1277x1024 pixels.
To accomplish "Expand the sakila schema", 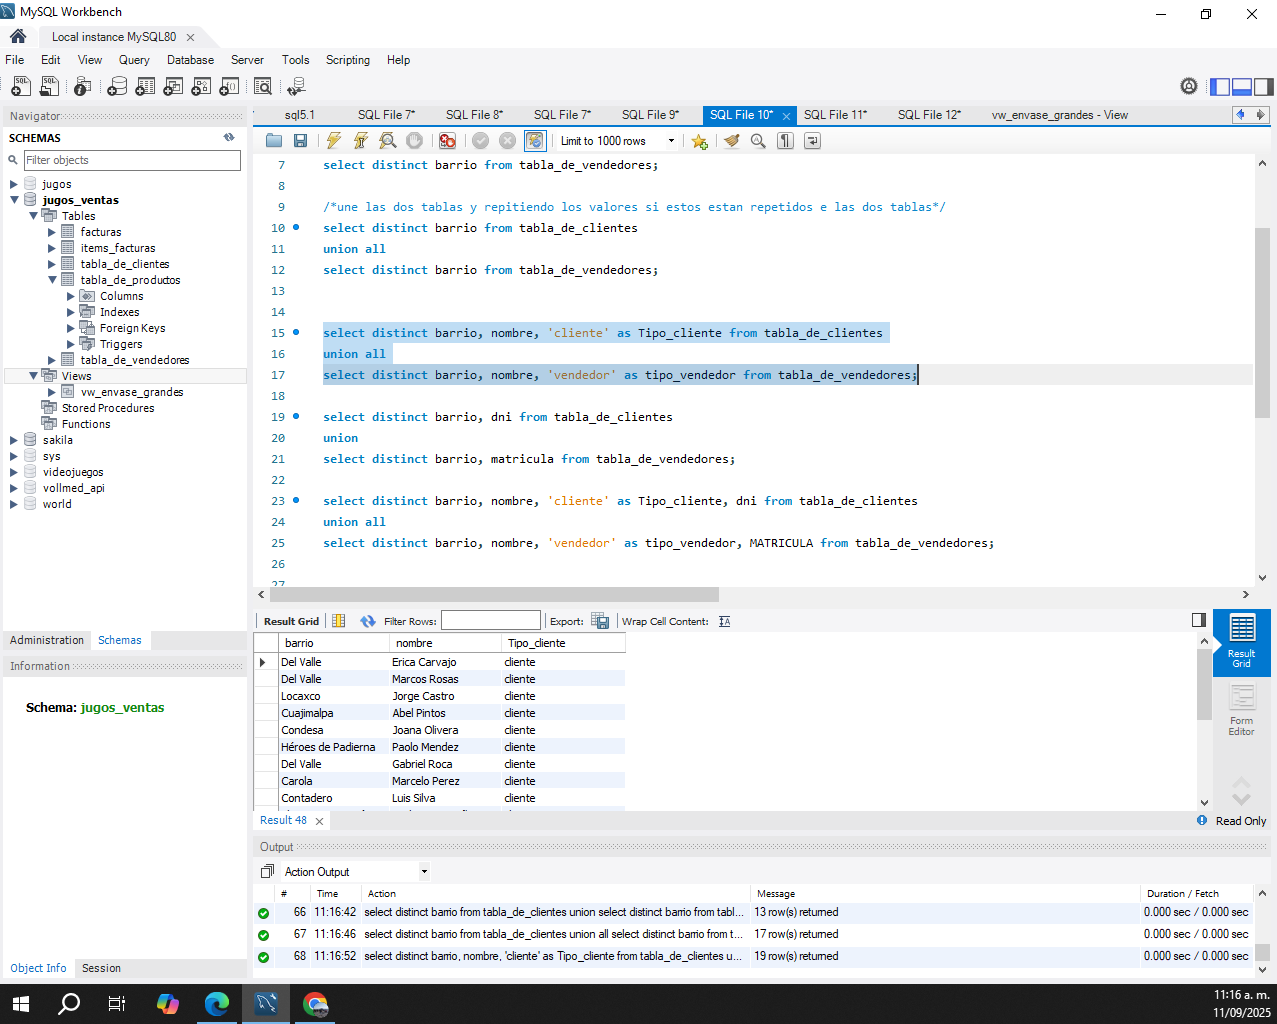I will coord(14,440).
